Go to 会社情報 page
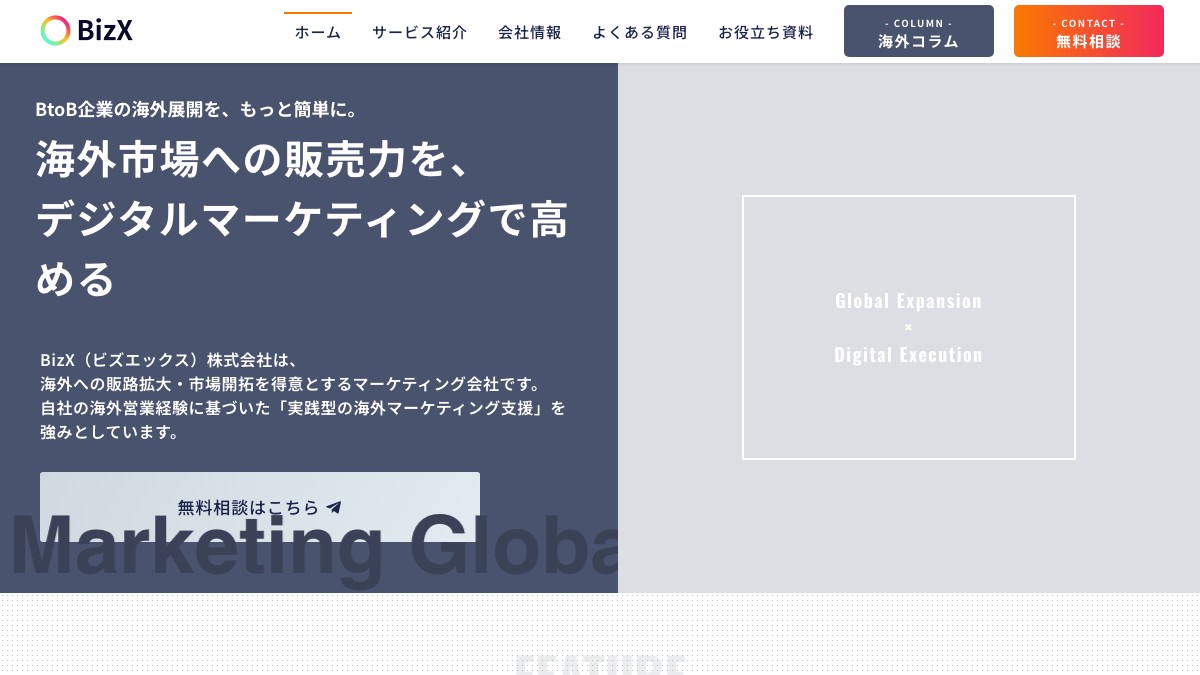This screenshot has height=675, width=1200. click(x=530, y=32)
